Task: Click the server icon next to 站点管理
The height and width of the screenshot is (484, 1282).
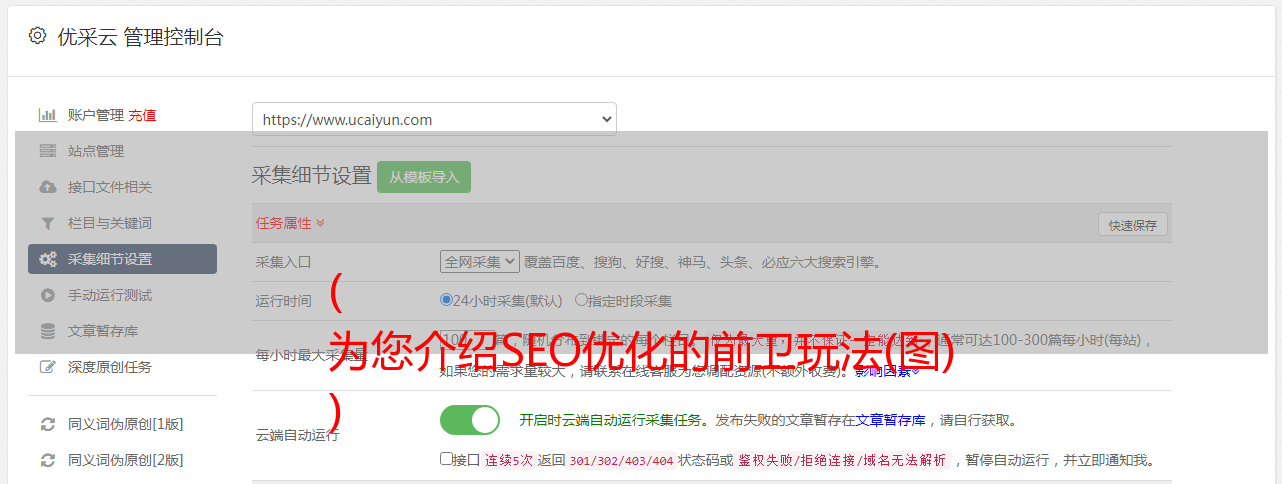Action: click(47, 151)
